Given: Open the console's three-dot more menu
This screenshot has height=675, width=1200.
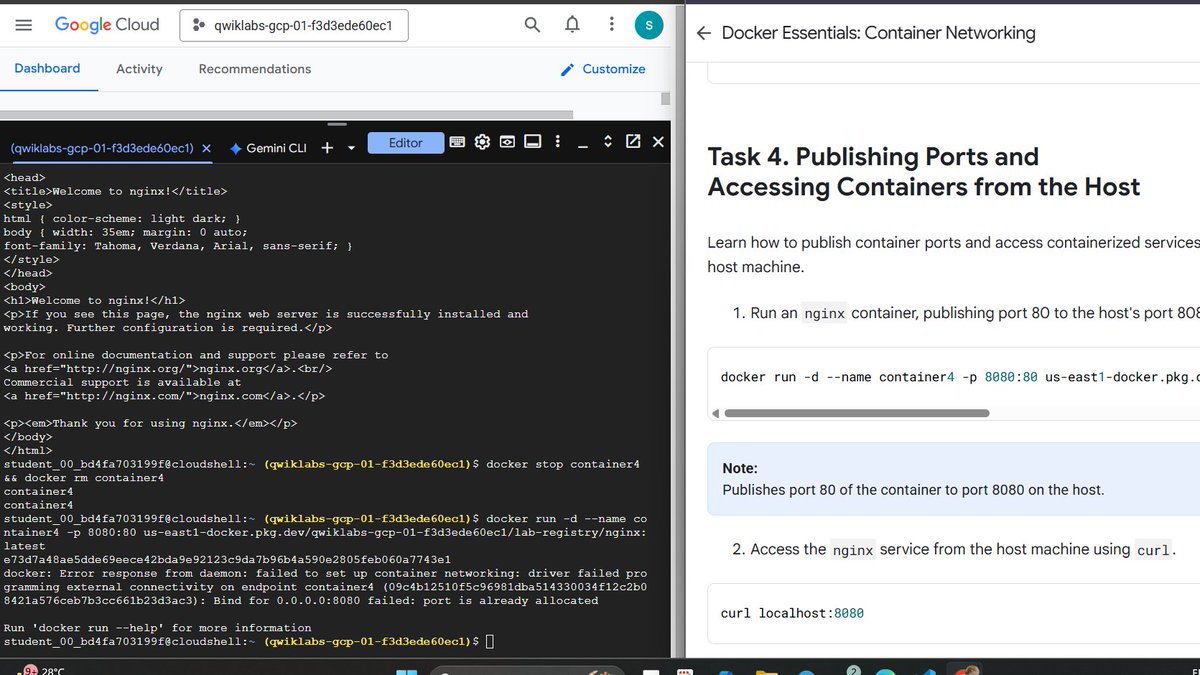Looking at the screenshot, I should tap(611, 25).
